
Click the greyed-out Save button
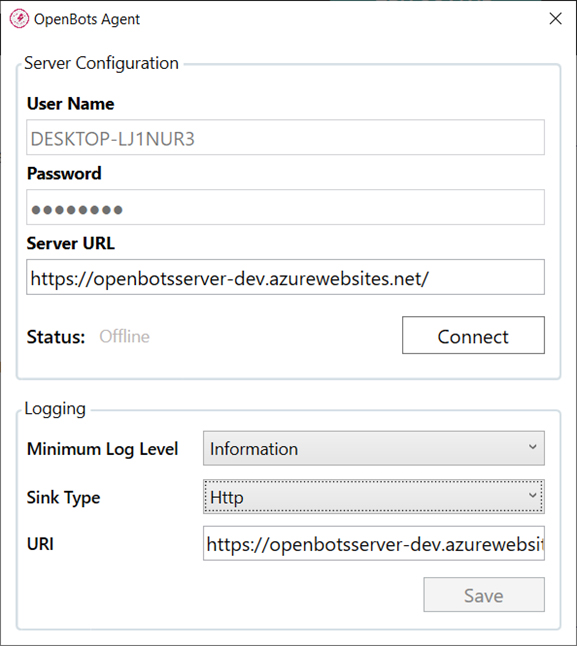pos(484,595)
